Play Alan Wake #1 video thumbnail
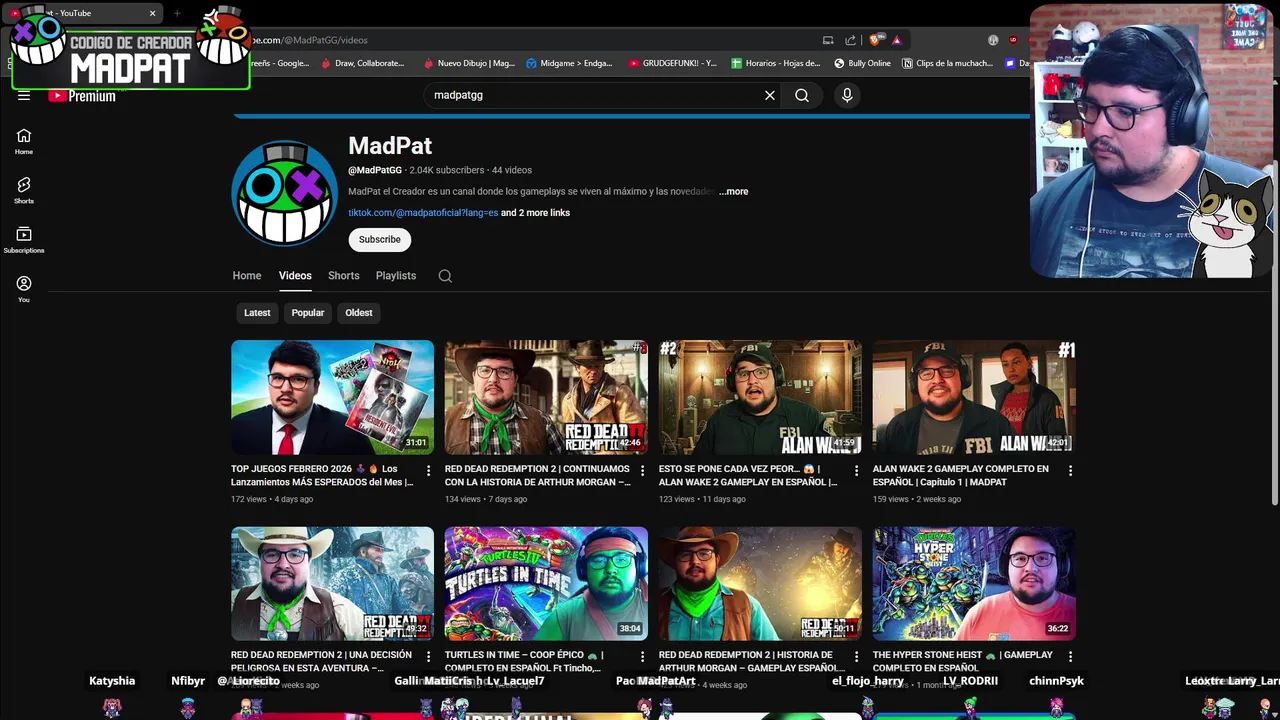1280x720 pixels. [x=974, y=397]
